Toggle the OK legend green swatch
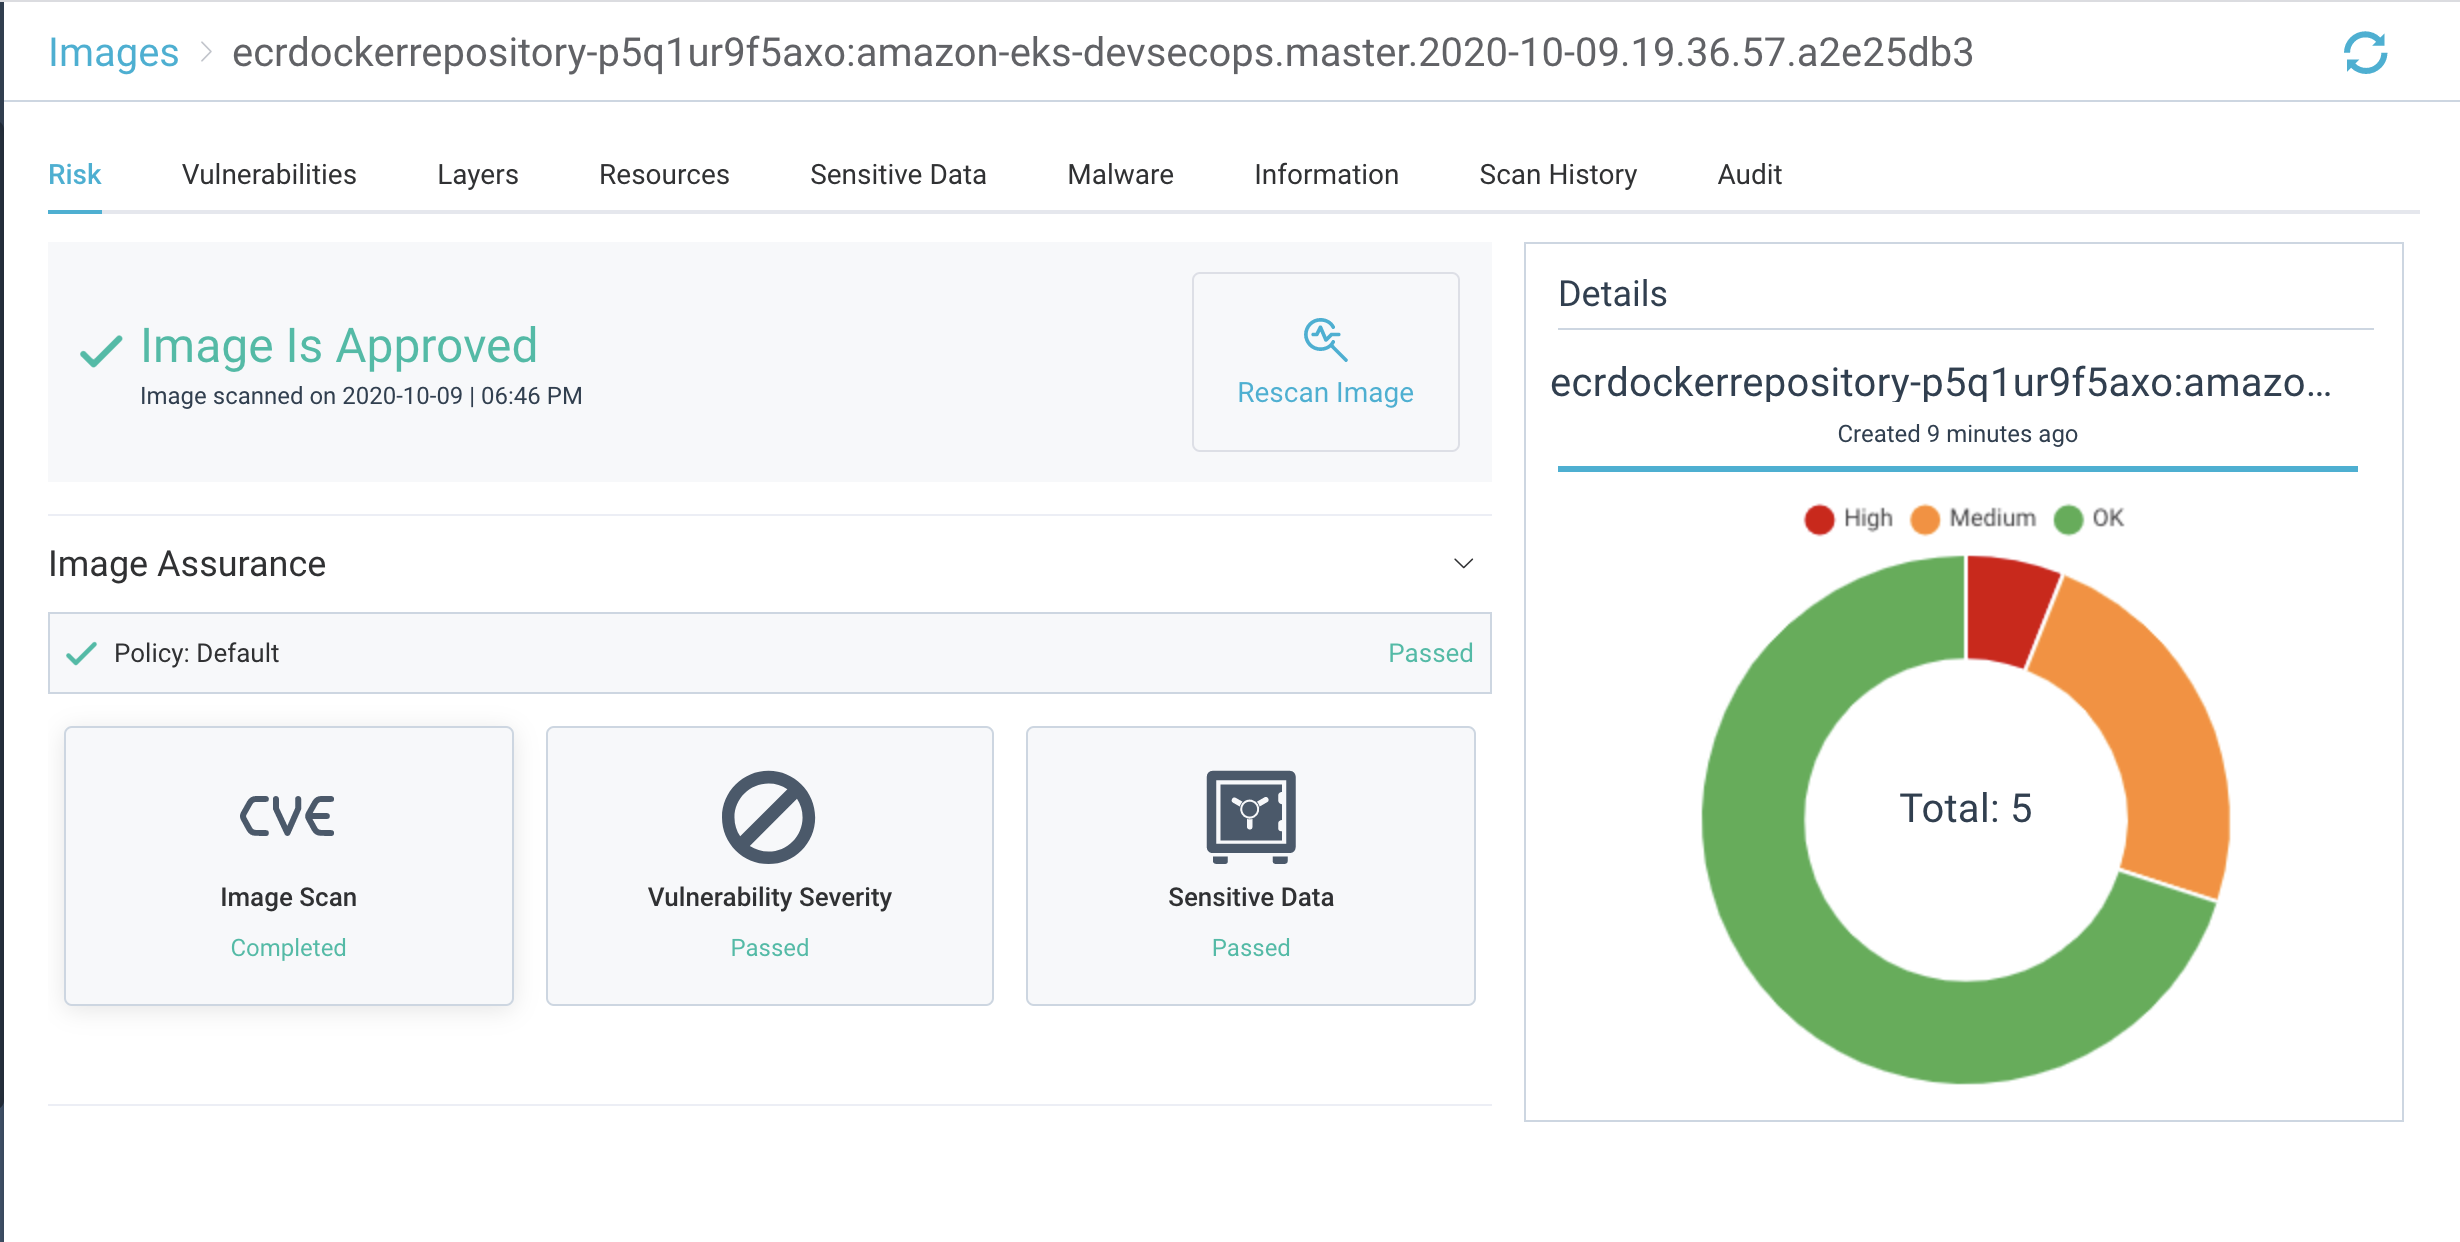This screenshot has width=2460, height=1242. click(2068, 519)
